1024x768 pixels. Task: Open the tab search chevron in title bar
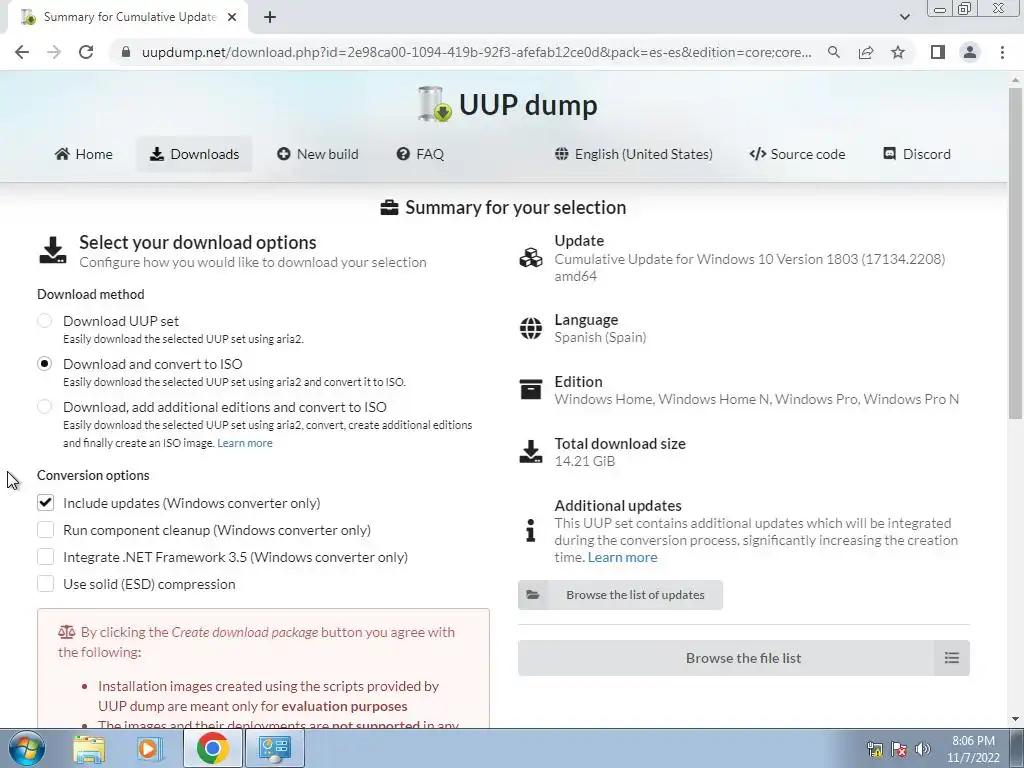904,17
